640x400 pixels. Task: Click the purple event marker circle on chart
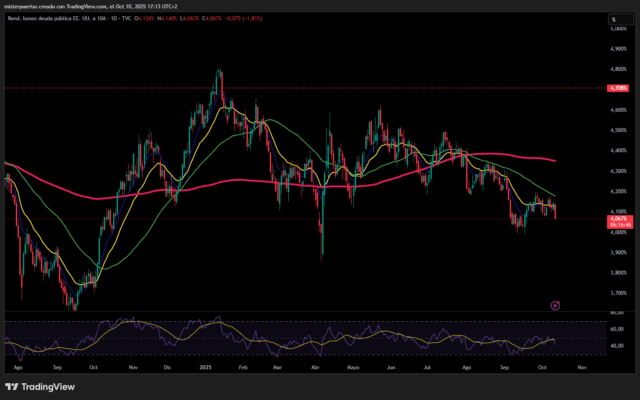point(555,305)
